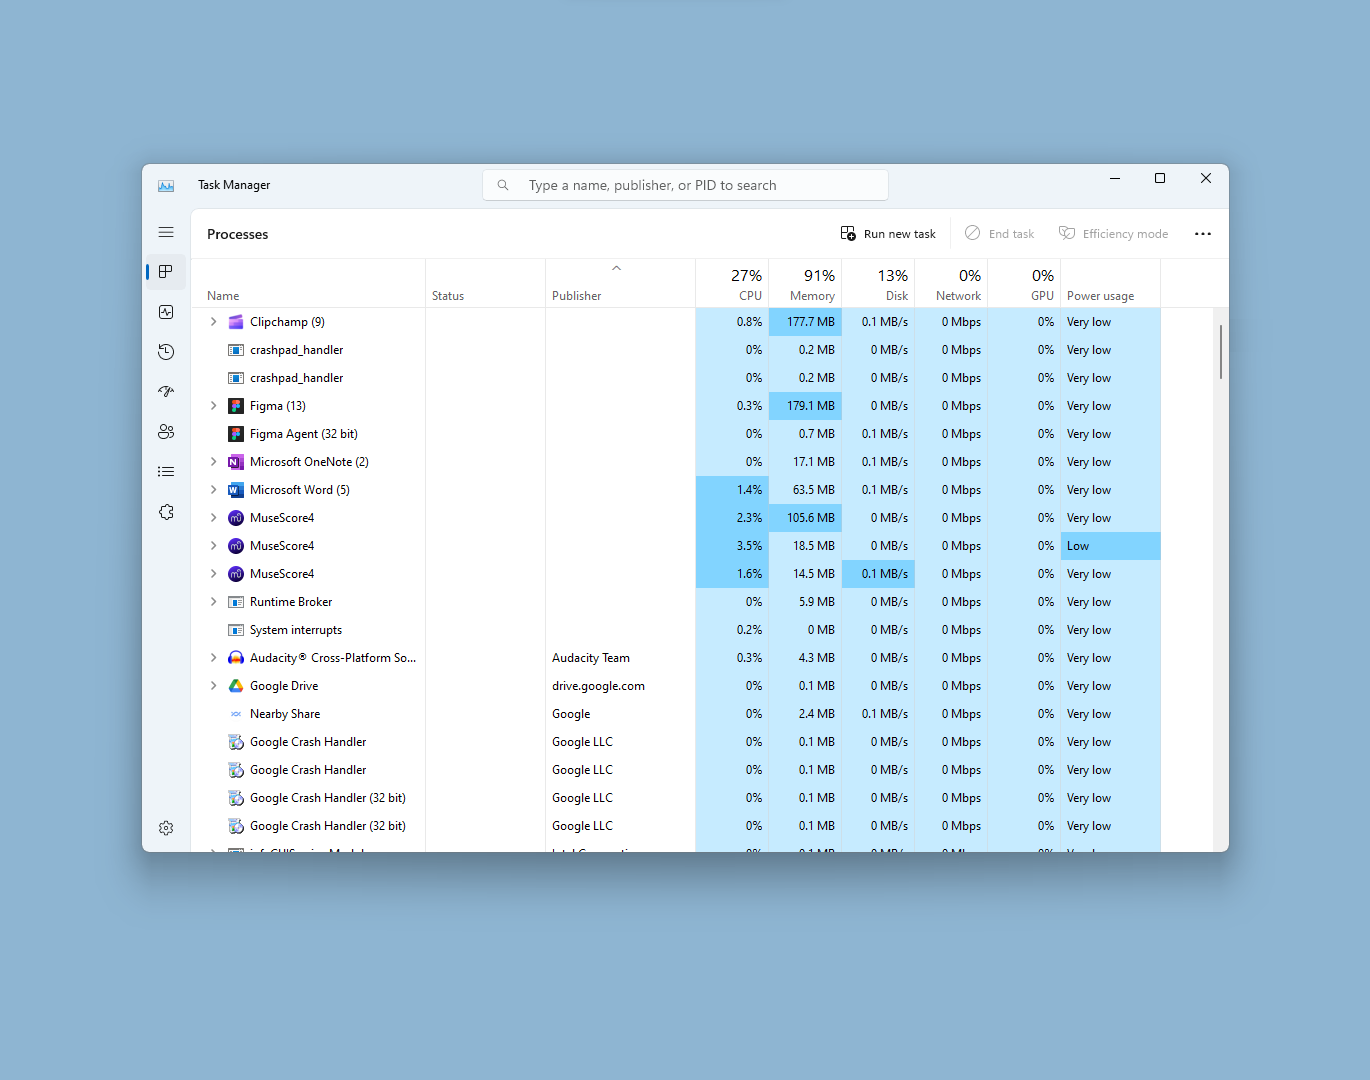Click the Low power usage cell

(x=1110, y=546)
